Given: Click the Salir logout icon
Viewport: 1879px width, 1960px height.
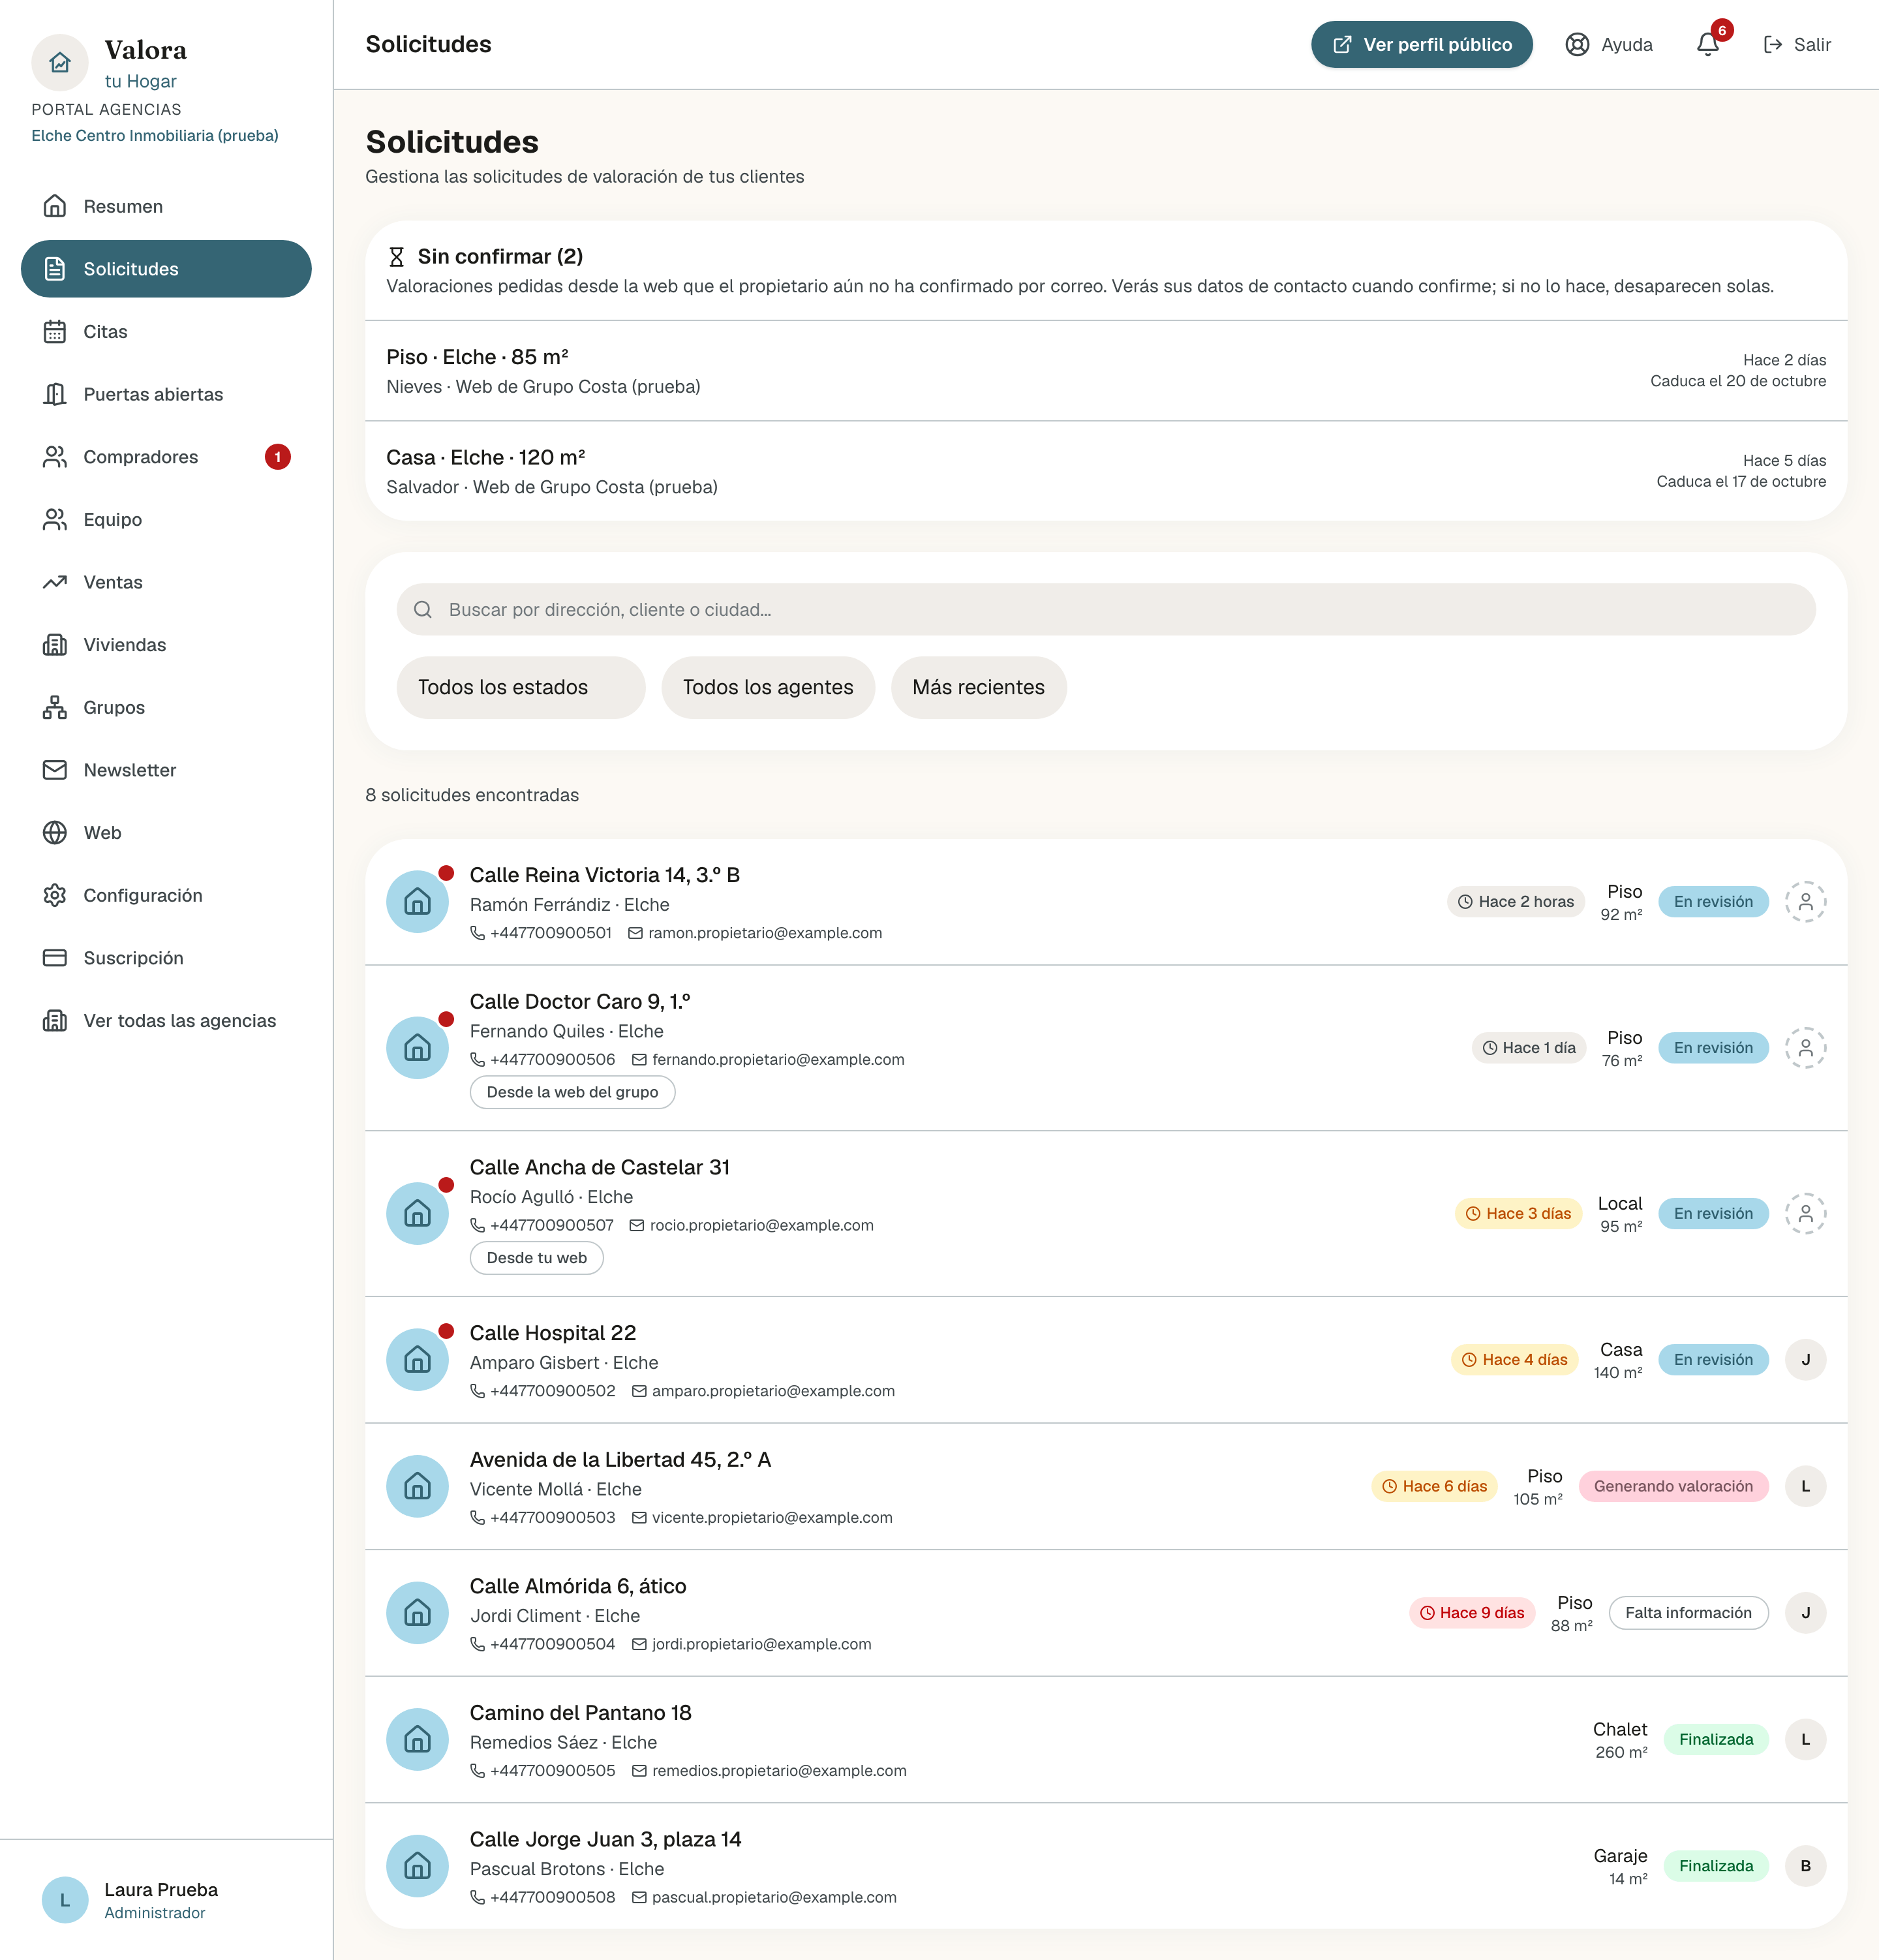Looking at the screenshot, I should (1772, 45).
